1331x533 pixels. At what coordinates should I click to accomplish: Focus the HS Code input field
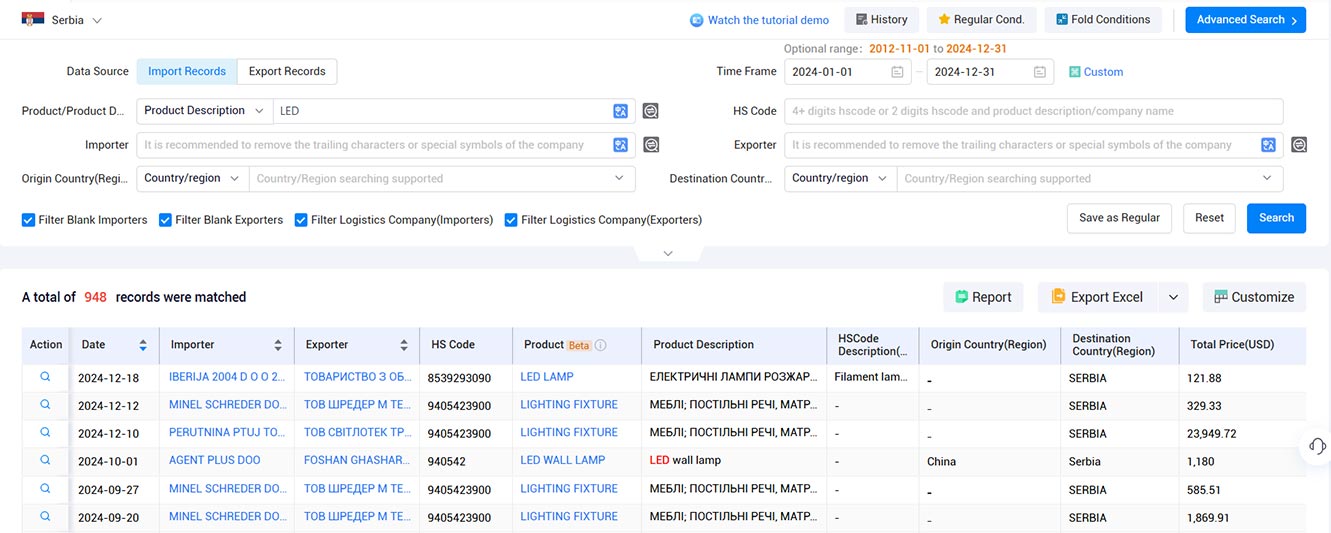(1033, 111)
